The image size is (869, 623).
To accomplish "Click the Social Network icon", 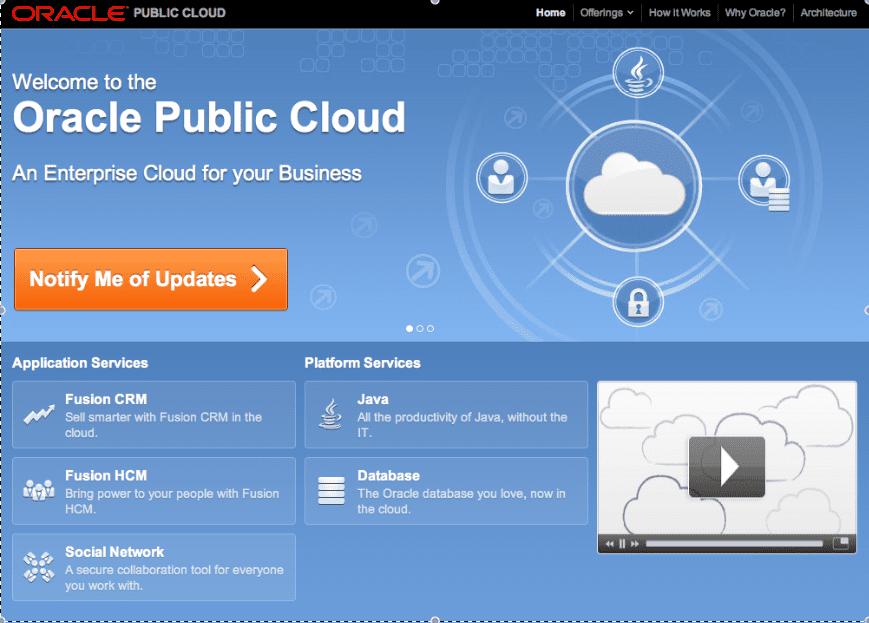I will 39,566.
